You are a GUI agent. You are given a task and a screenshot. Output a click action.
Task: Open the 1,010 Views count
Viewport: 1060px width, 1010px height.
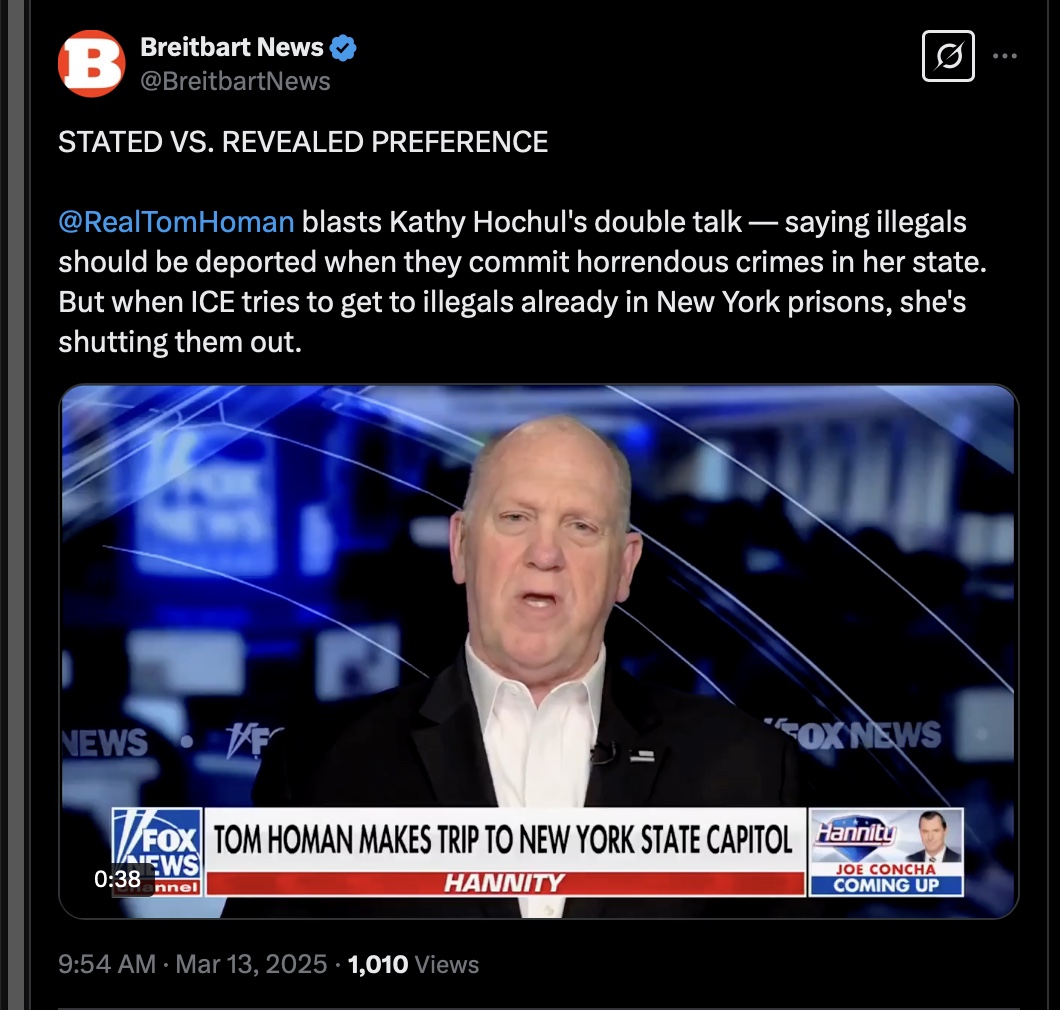pyautogui.click(x=413, y=964)
